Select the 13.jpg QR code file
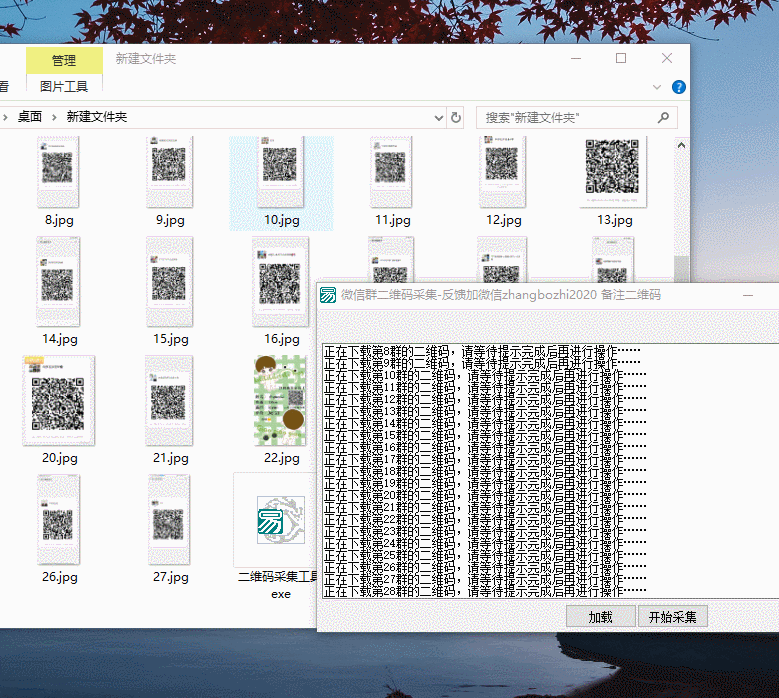This screenshot has width=779, height=698. click(x=614, y=170)
